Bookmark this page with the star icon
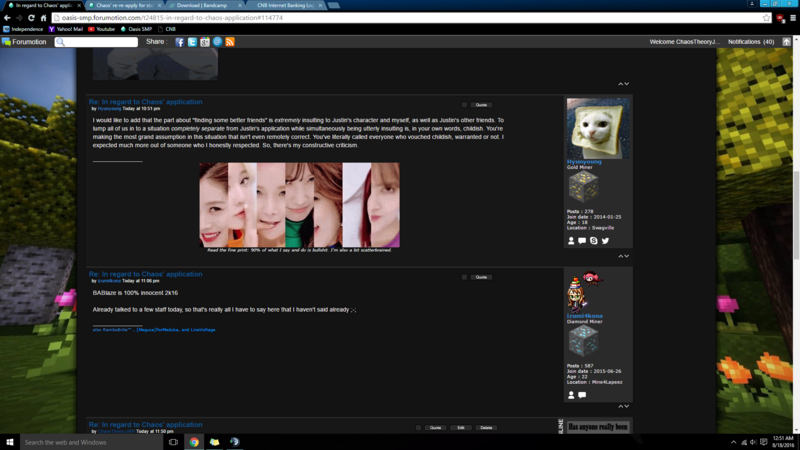The width and height of the screenshot is (800, 450). pos(766,18)
